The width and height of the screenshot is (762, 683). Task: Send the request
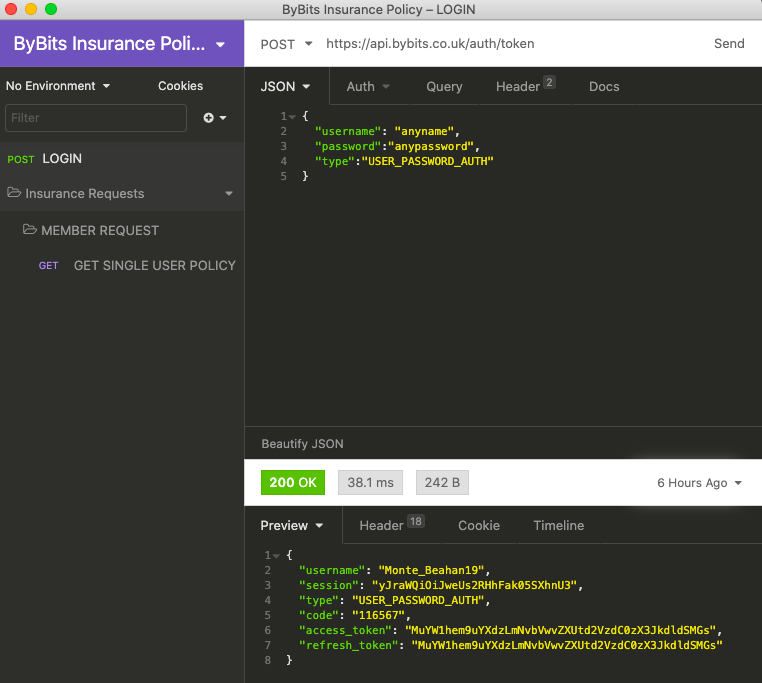coord(729,44)
